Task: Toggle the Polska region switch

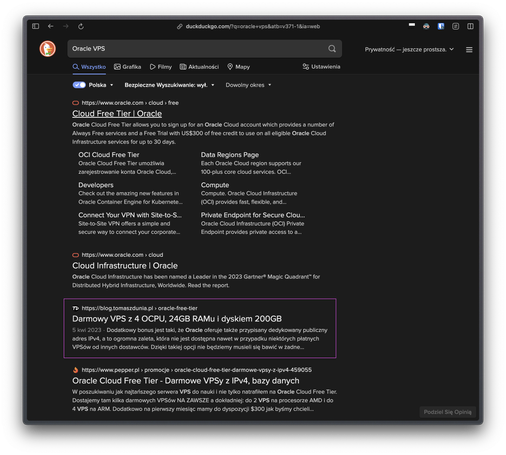Action: 79,85
